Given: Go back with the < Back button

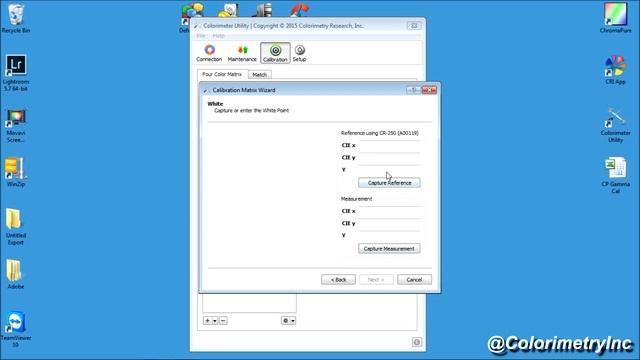Looking at the screenshot, I should click(x=338, y=280).
